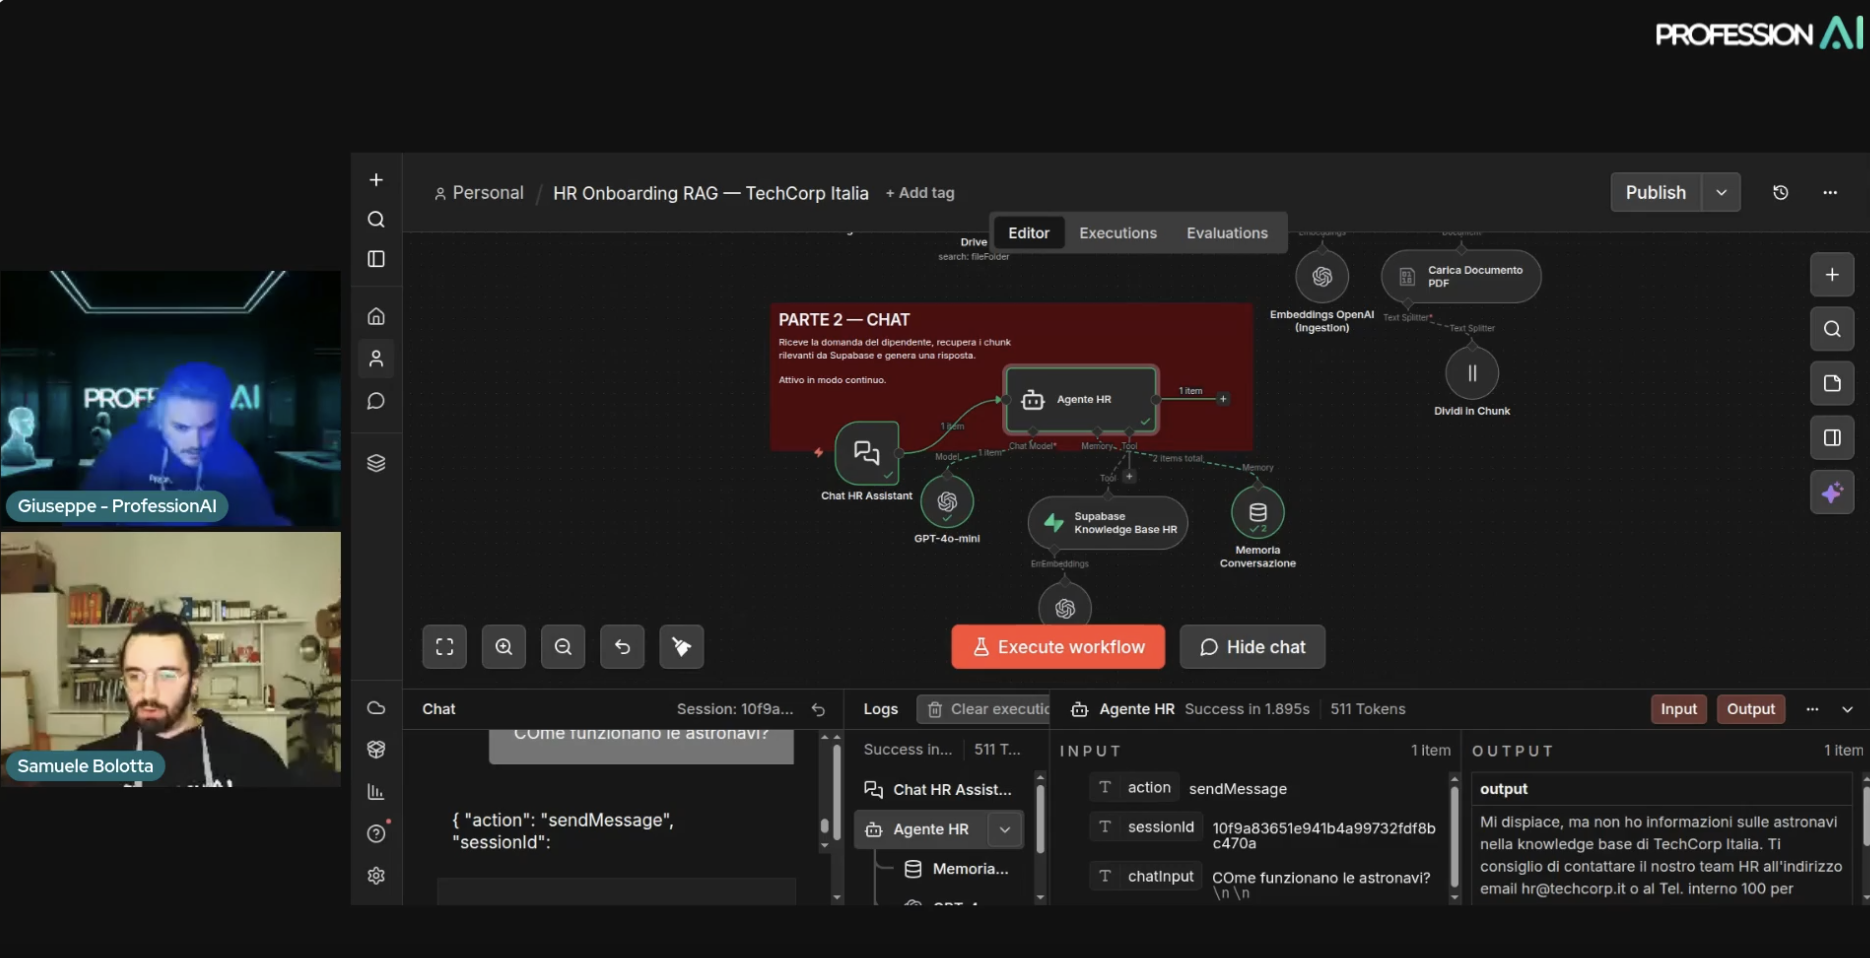Select the Agente HR node on canvas
Viewport: 1870px width, 958px height.
point(1082,400)
